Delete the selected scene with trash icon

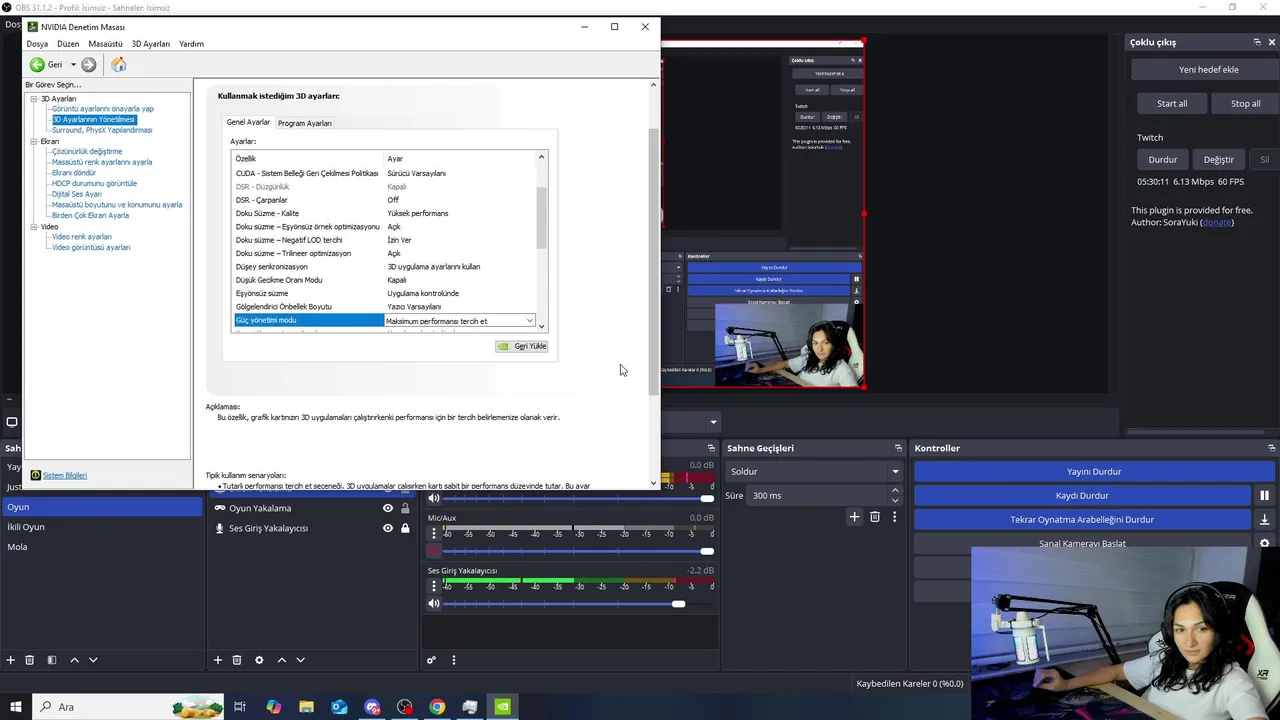[30, 660]
